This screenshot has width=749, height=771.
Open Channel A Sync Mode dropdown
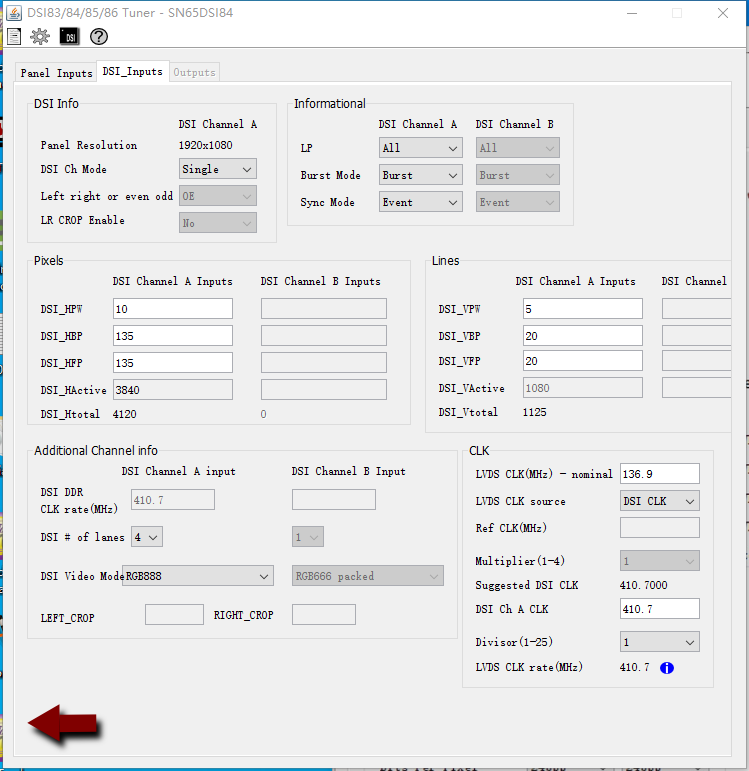click(420, 202)
